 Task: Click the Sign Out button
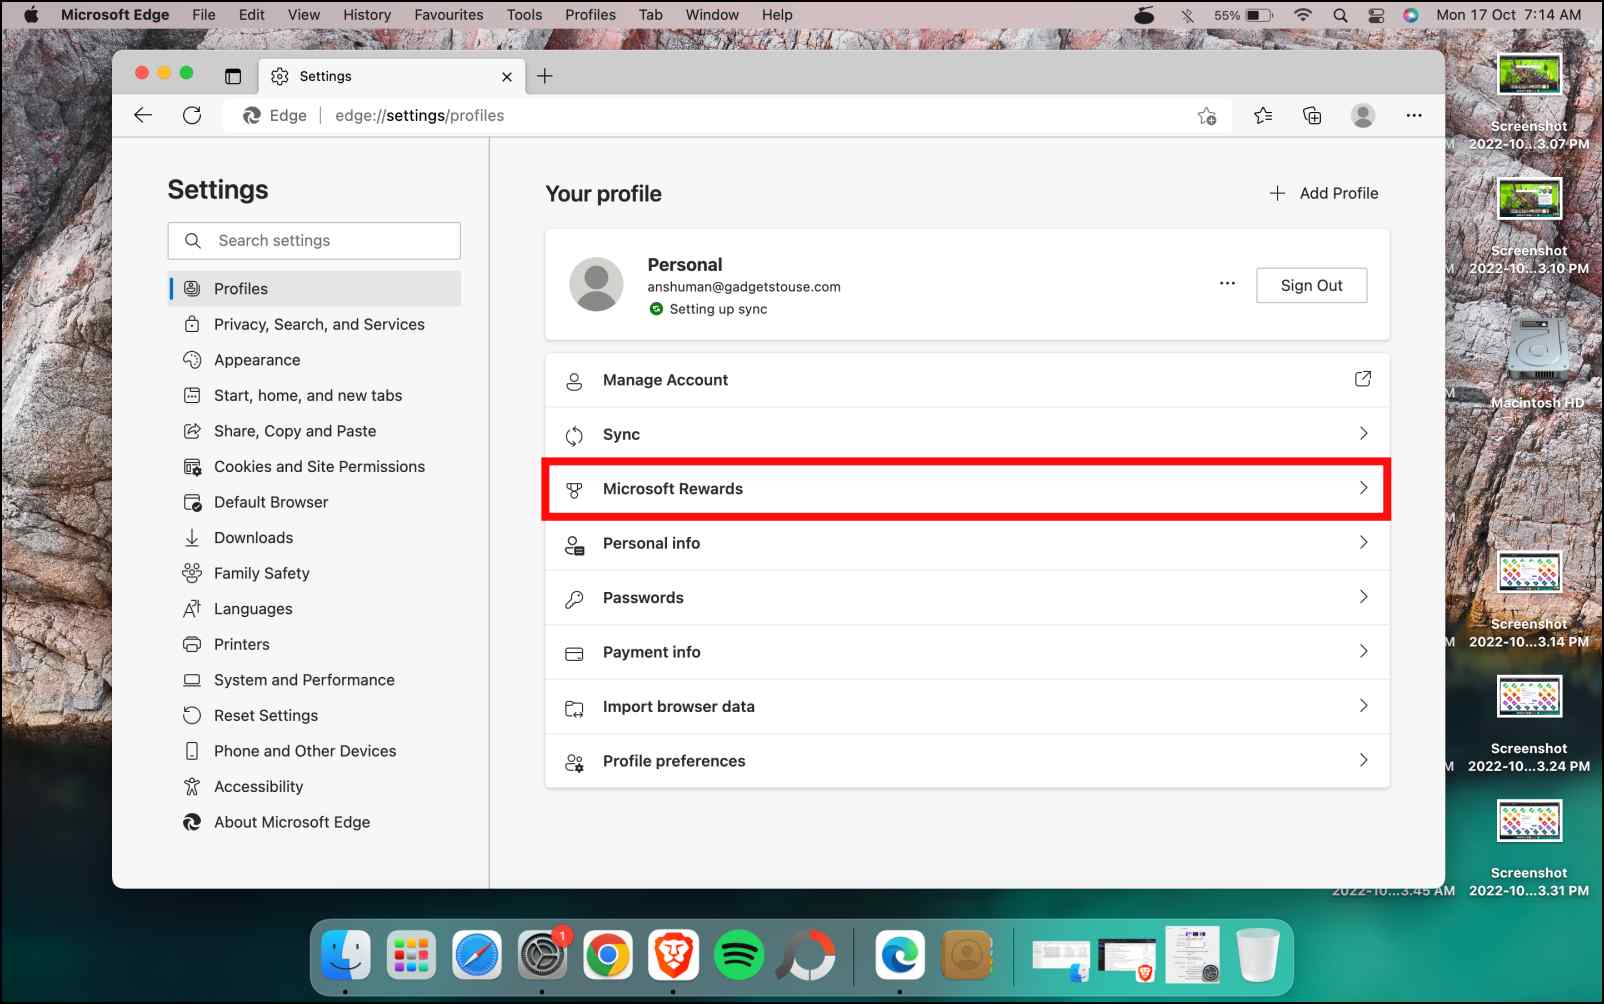tap(1311, 285)
